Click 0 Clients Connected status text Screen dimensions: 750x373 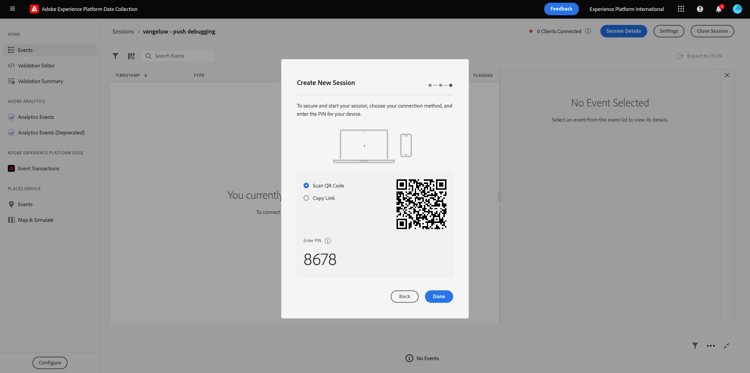coord(559,31)
